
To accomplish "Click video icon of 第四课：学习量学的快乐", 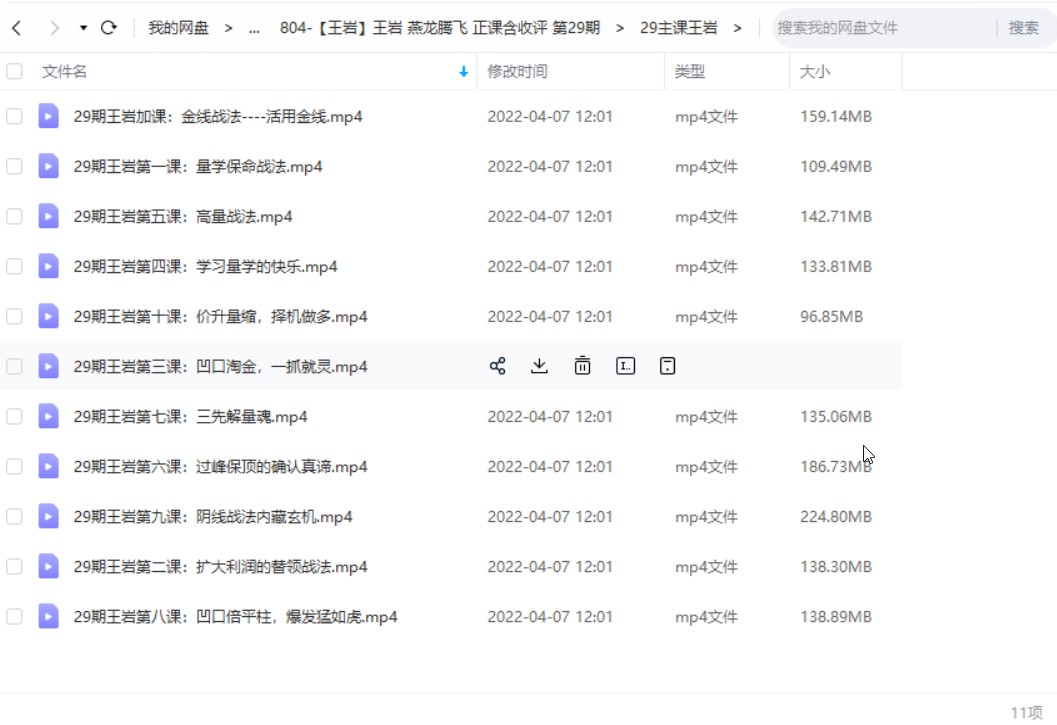I will point(48,266).
